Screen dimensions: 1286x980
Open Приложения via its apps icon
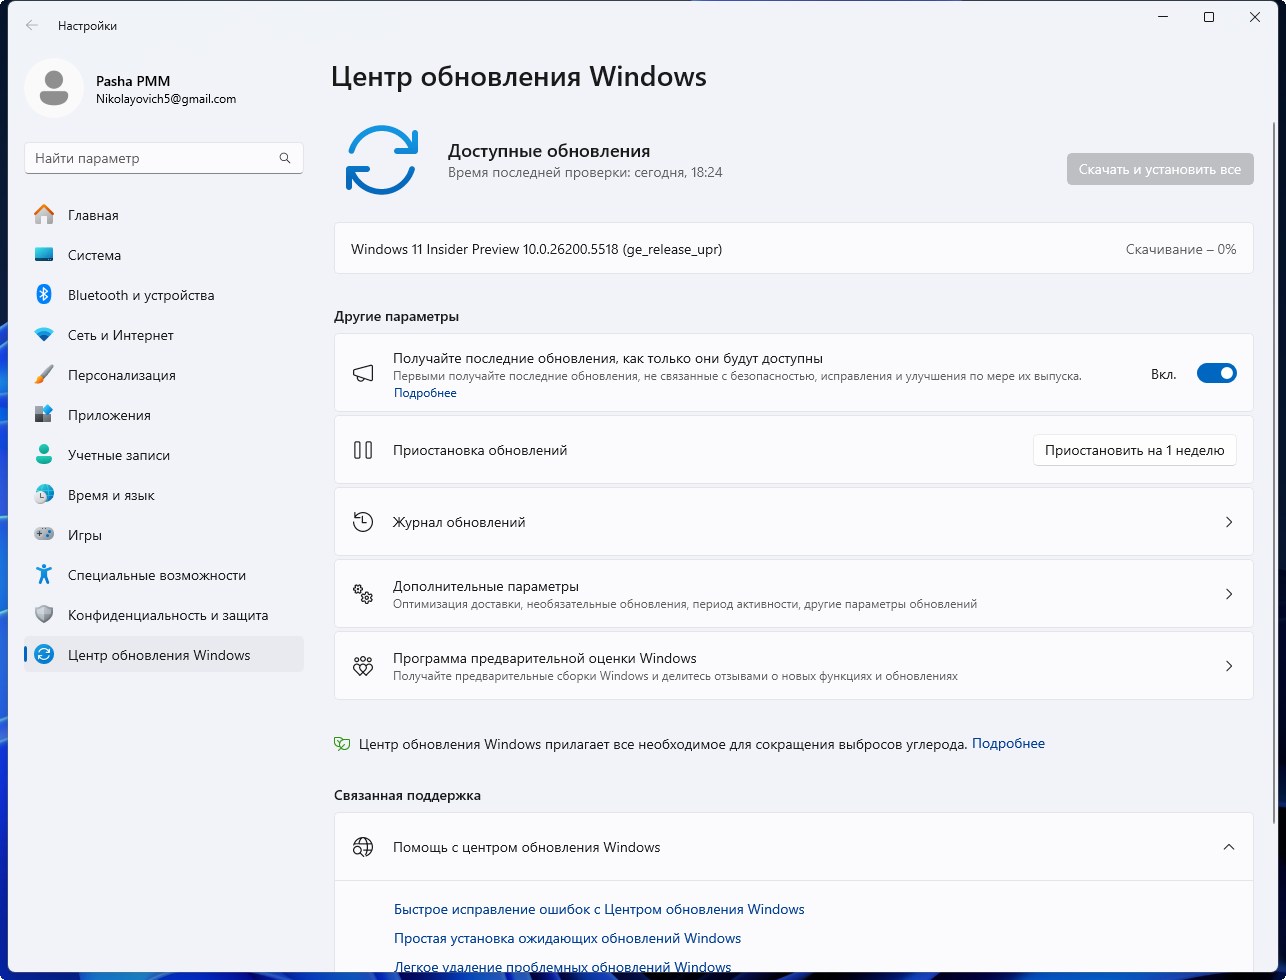[x=44, y=415]
